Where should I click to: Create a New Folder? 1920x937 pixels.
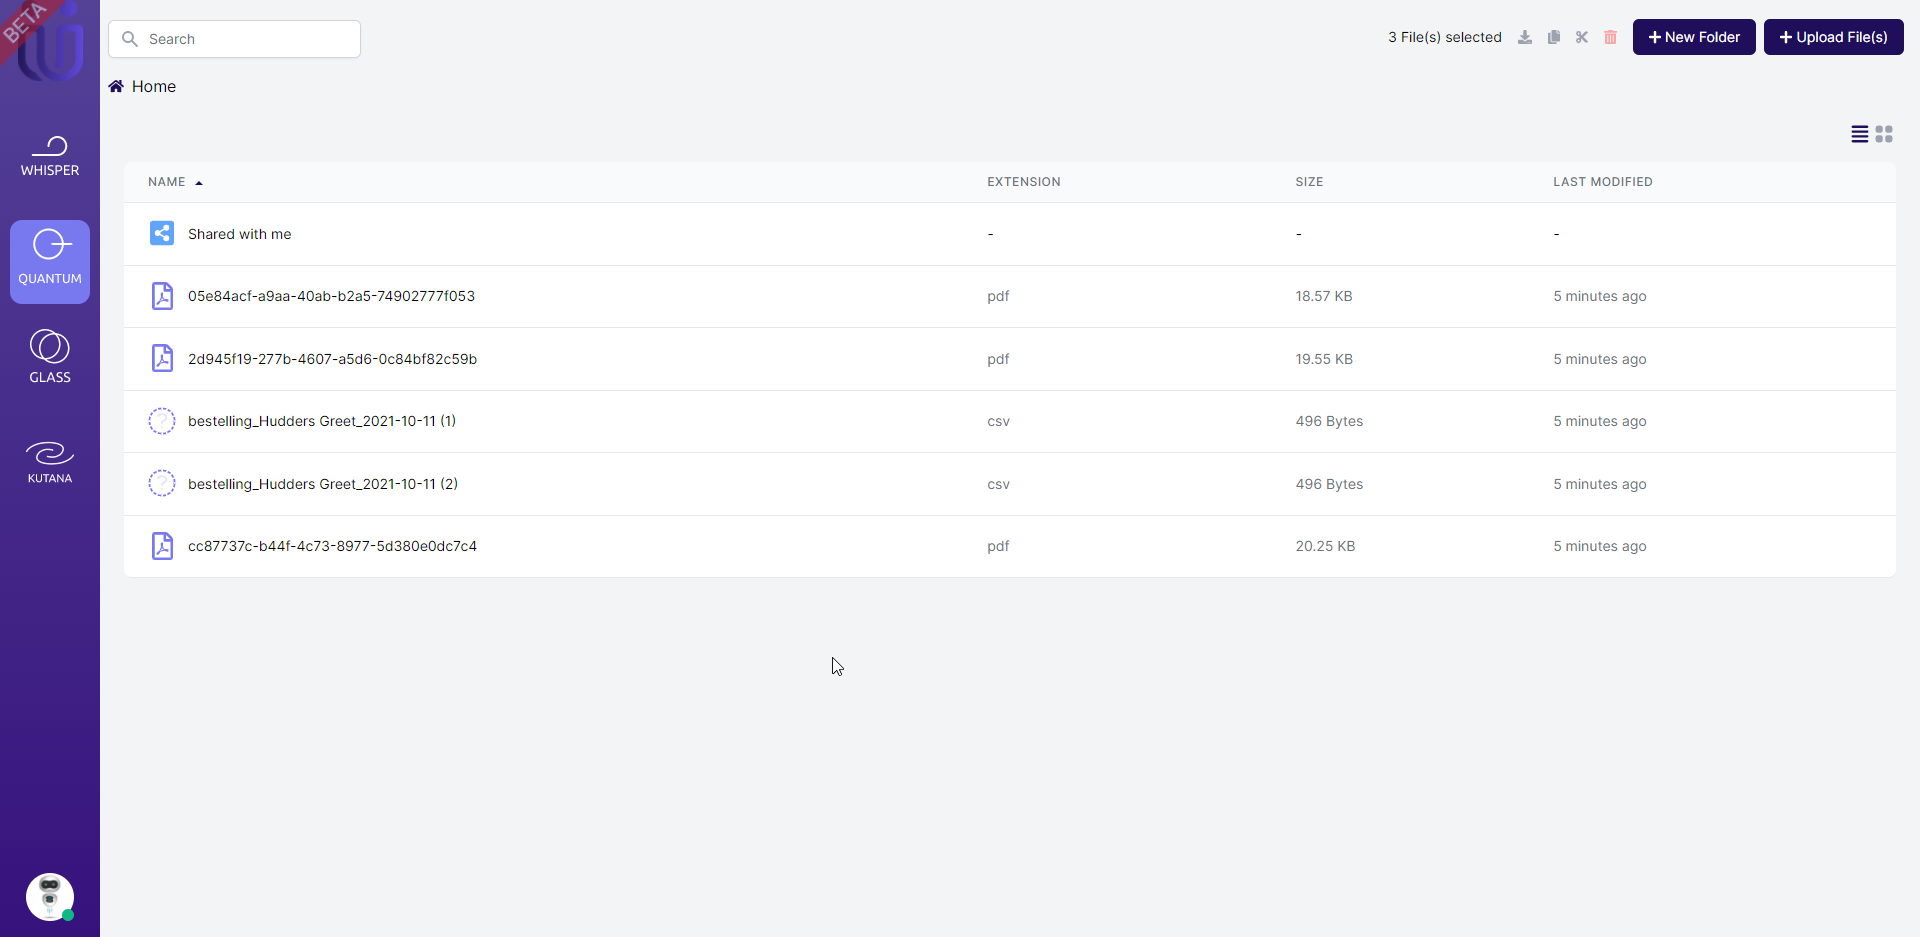point(1693,37)
